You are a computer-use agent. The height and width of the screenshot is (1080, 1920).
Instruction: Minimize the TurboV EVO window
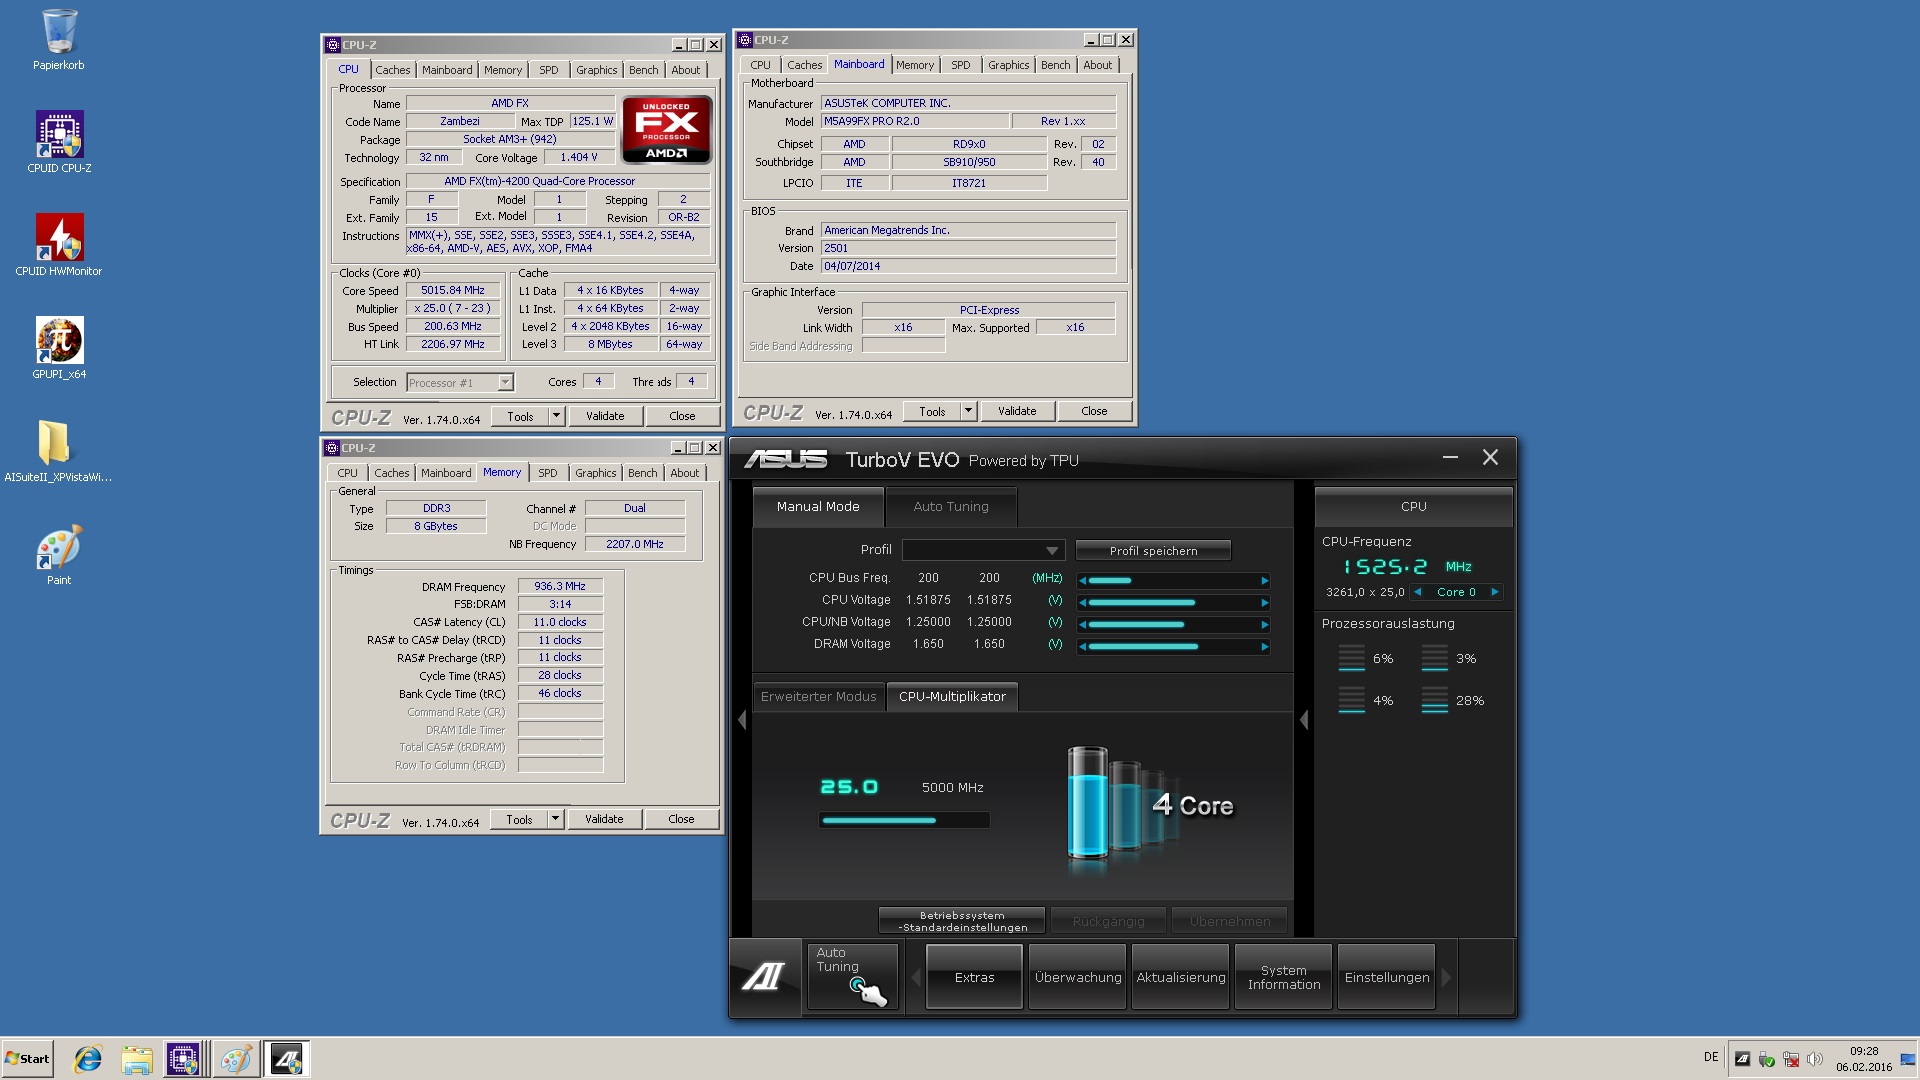[x=1450, y=457]
